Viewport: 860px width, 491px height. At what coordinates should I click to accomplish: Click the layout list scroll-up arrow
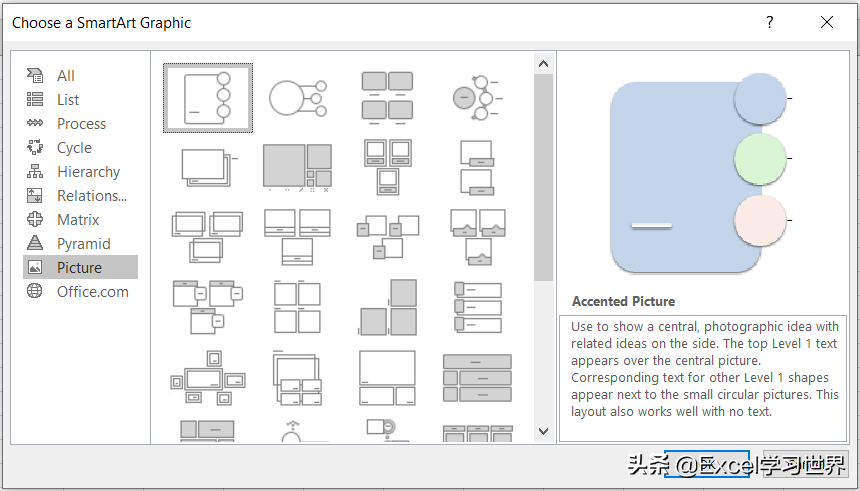pos(544,64)
